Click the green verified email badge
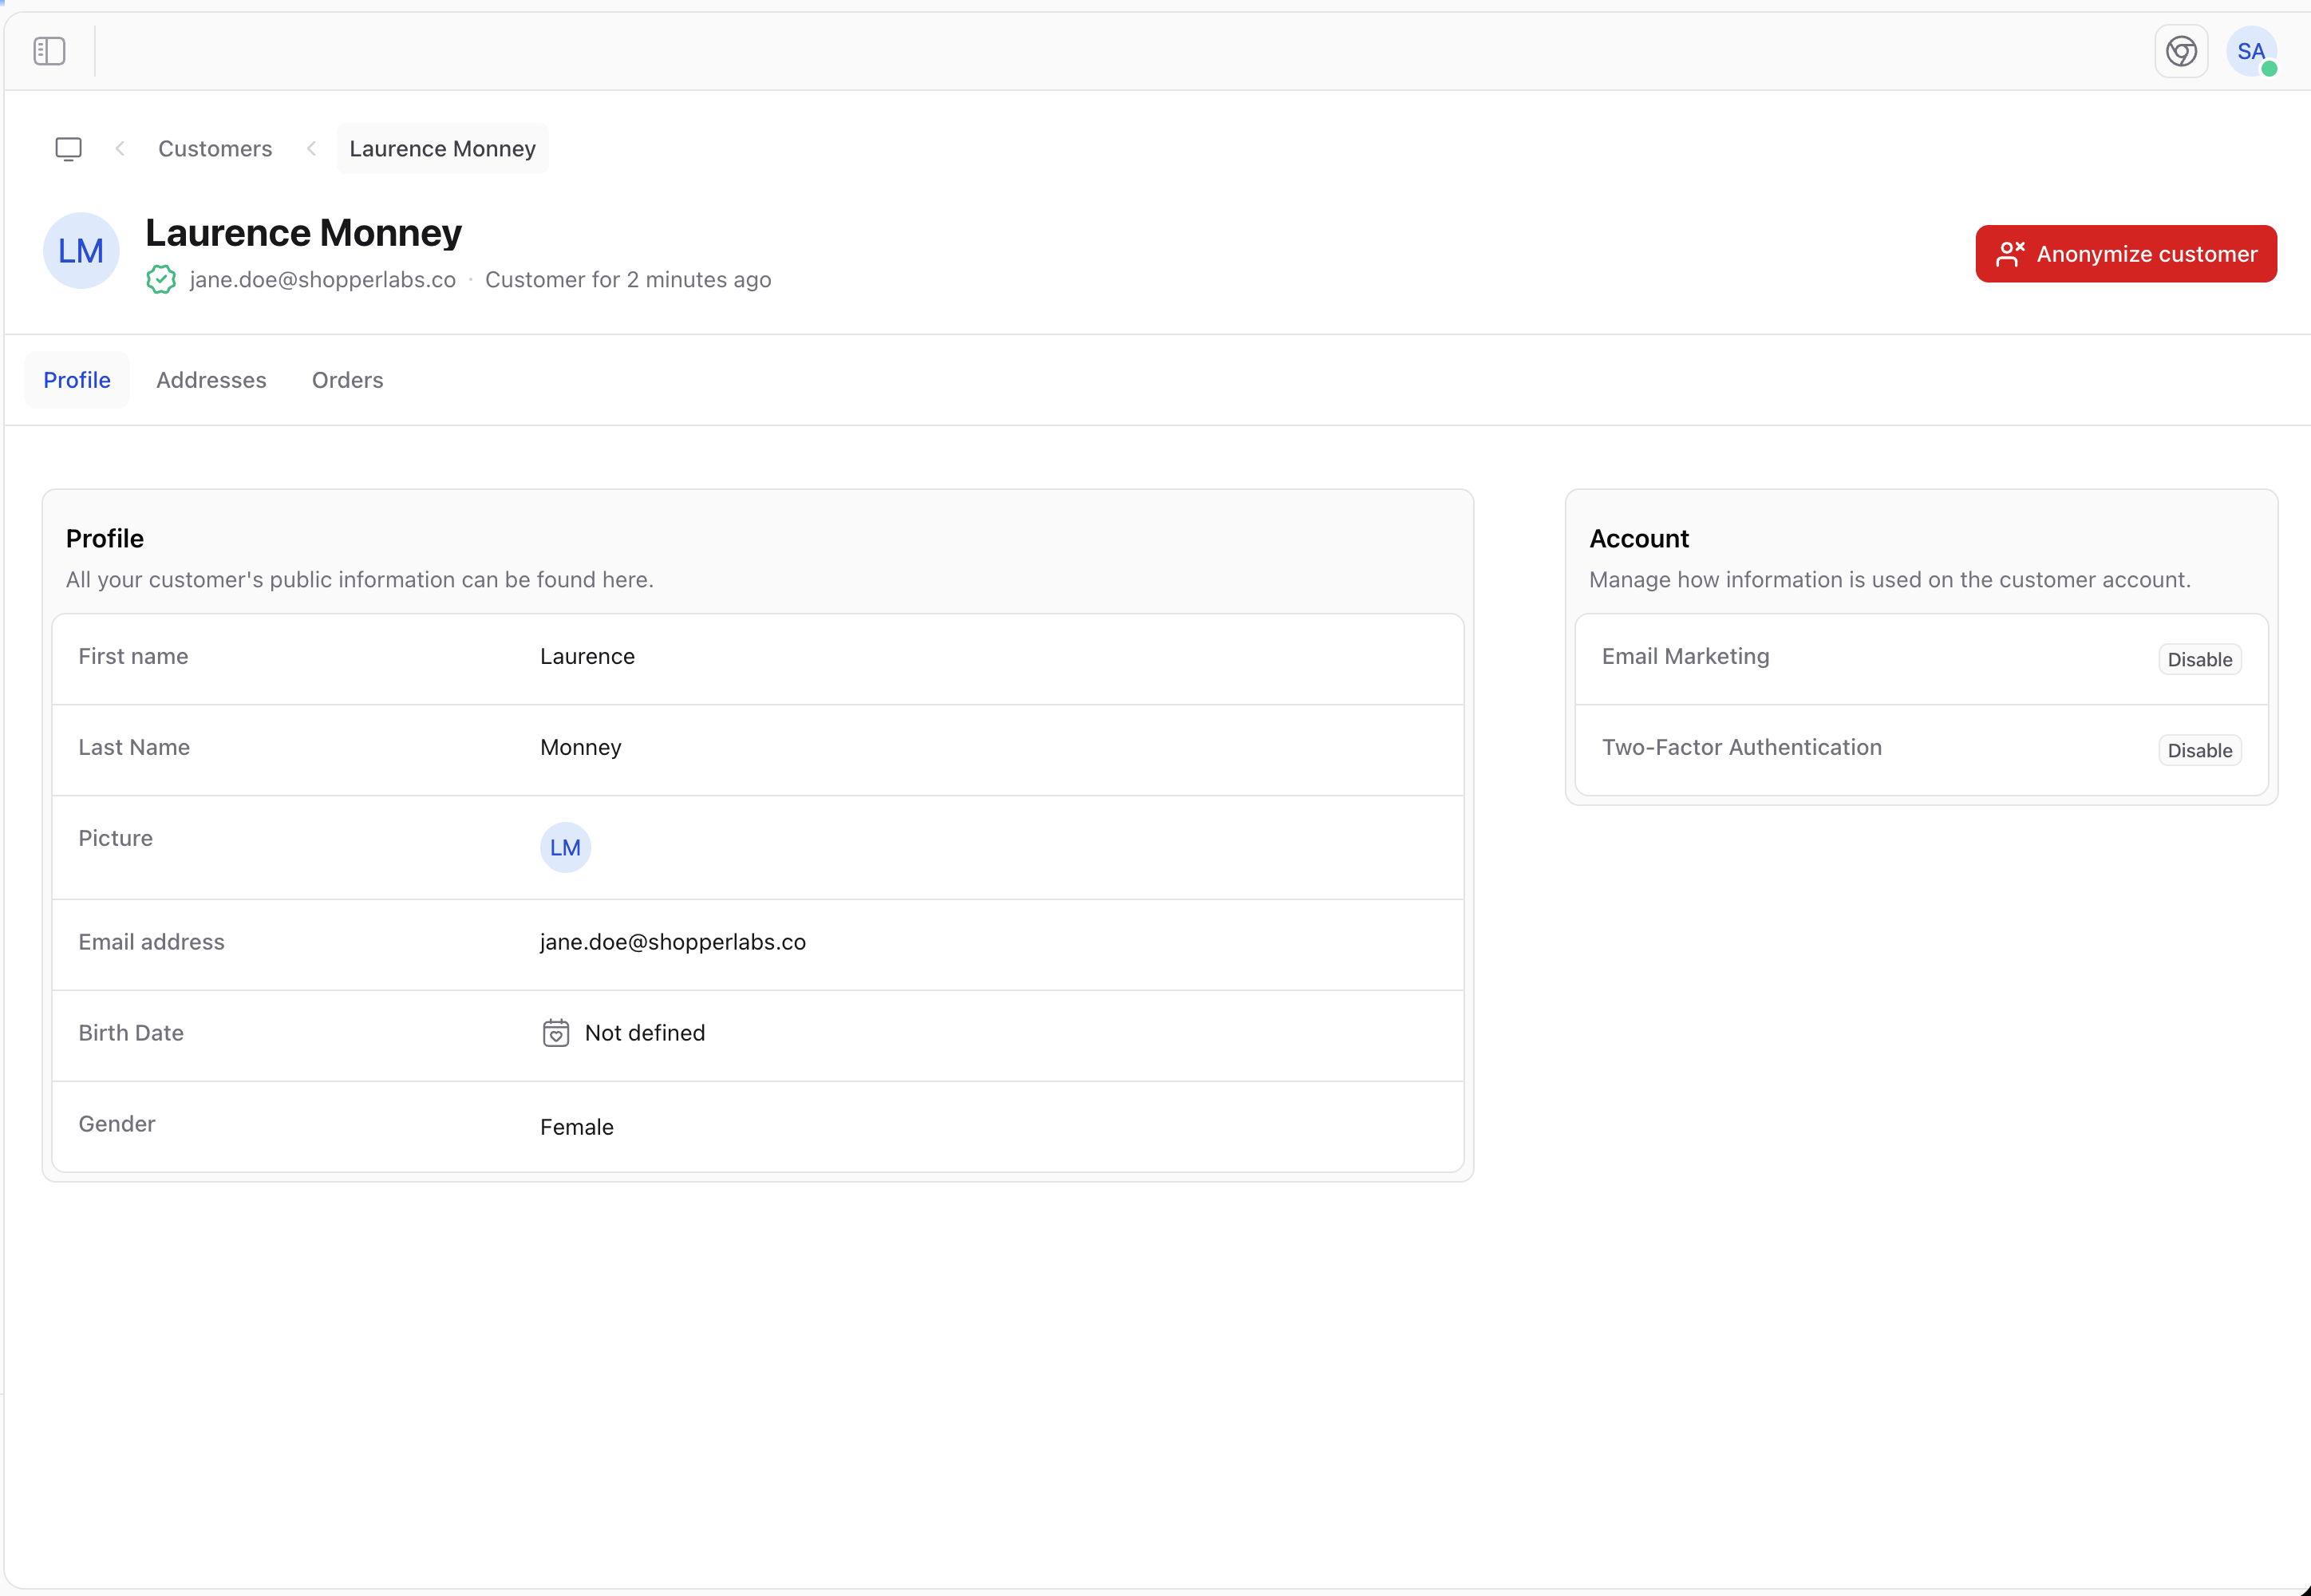The image size is (2311, 1596). coord(161,280)
